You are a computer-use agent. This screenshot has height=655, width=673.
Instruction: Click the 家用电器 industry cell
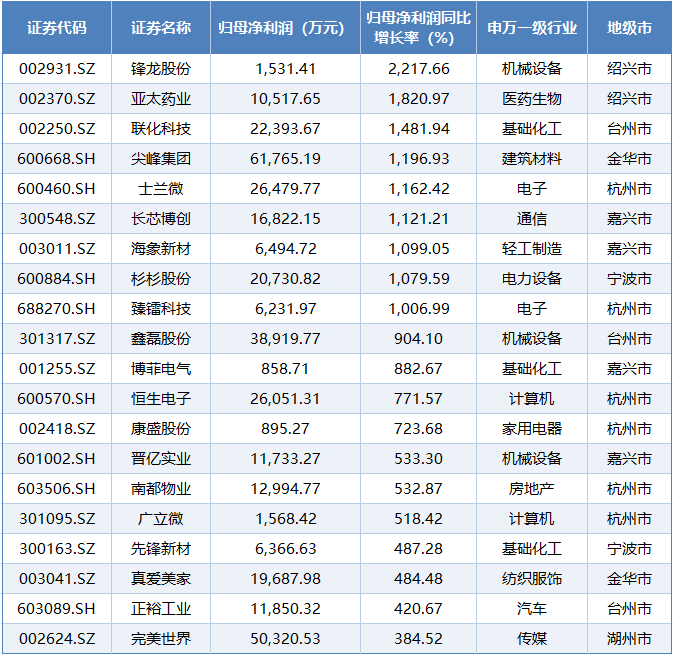tap(532, 429)
